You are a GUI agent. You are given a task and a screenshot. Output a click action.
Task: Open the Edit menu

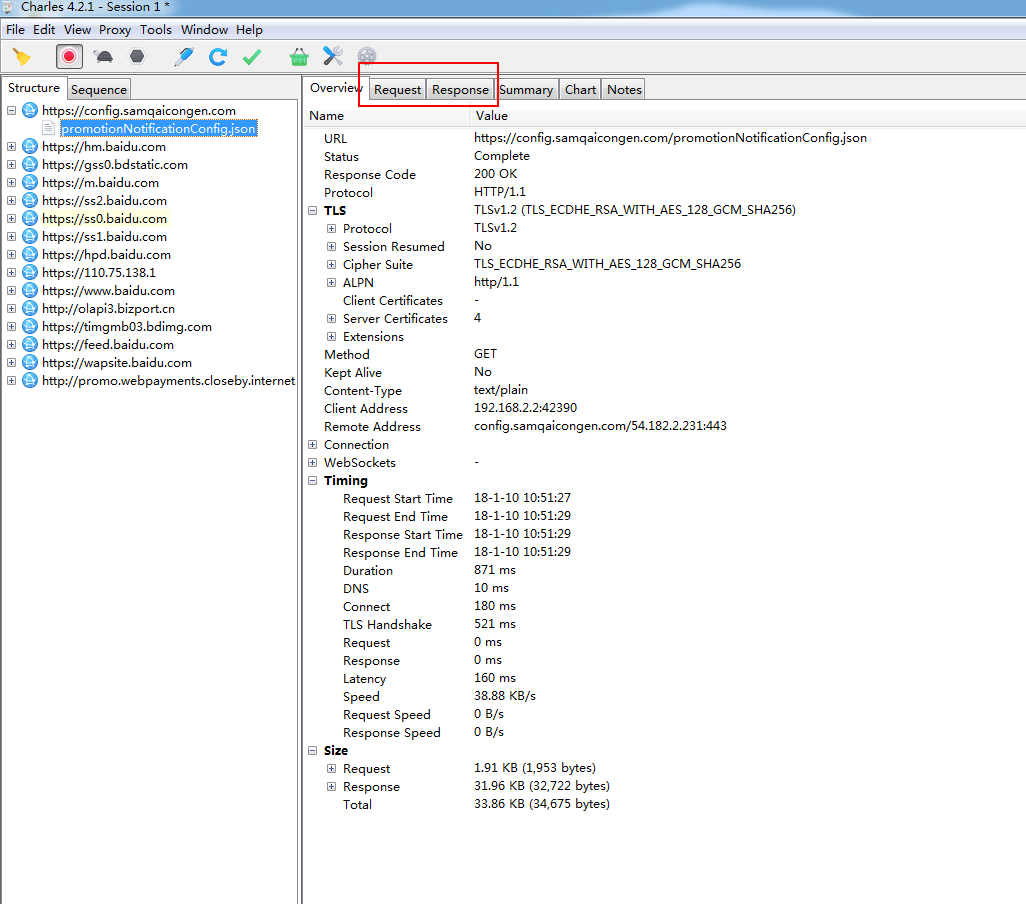[x=44, y=29]
